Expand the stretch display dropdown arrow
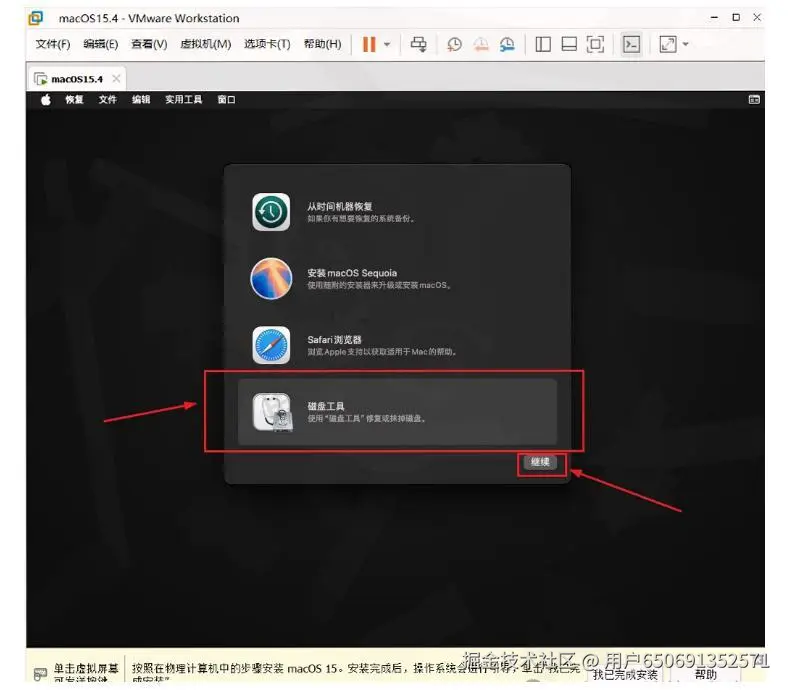 (685, 44)
